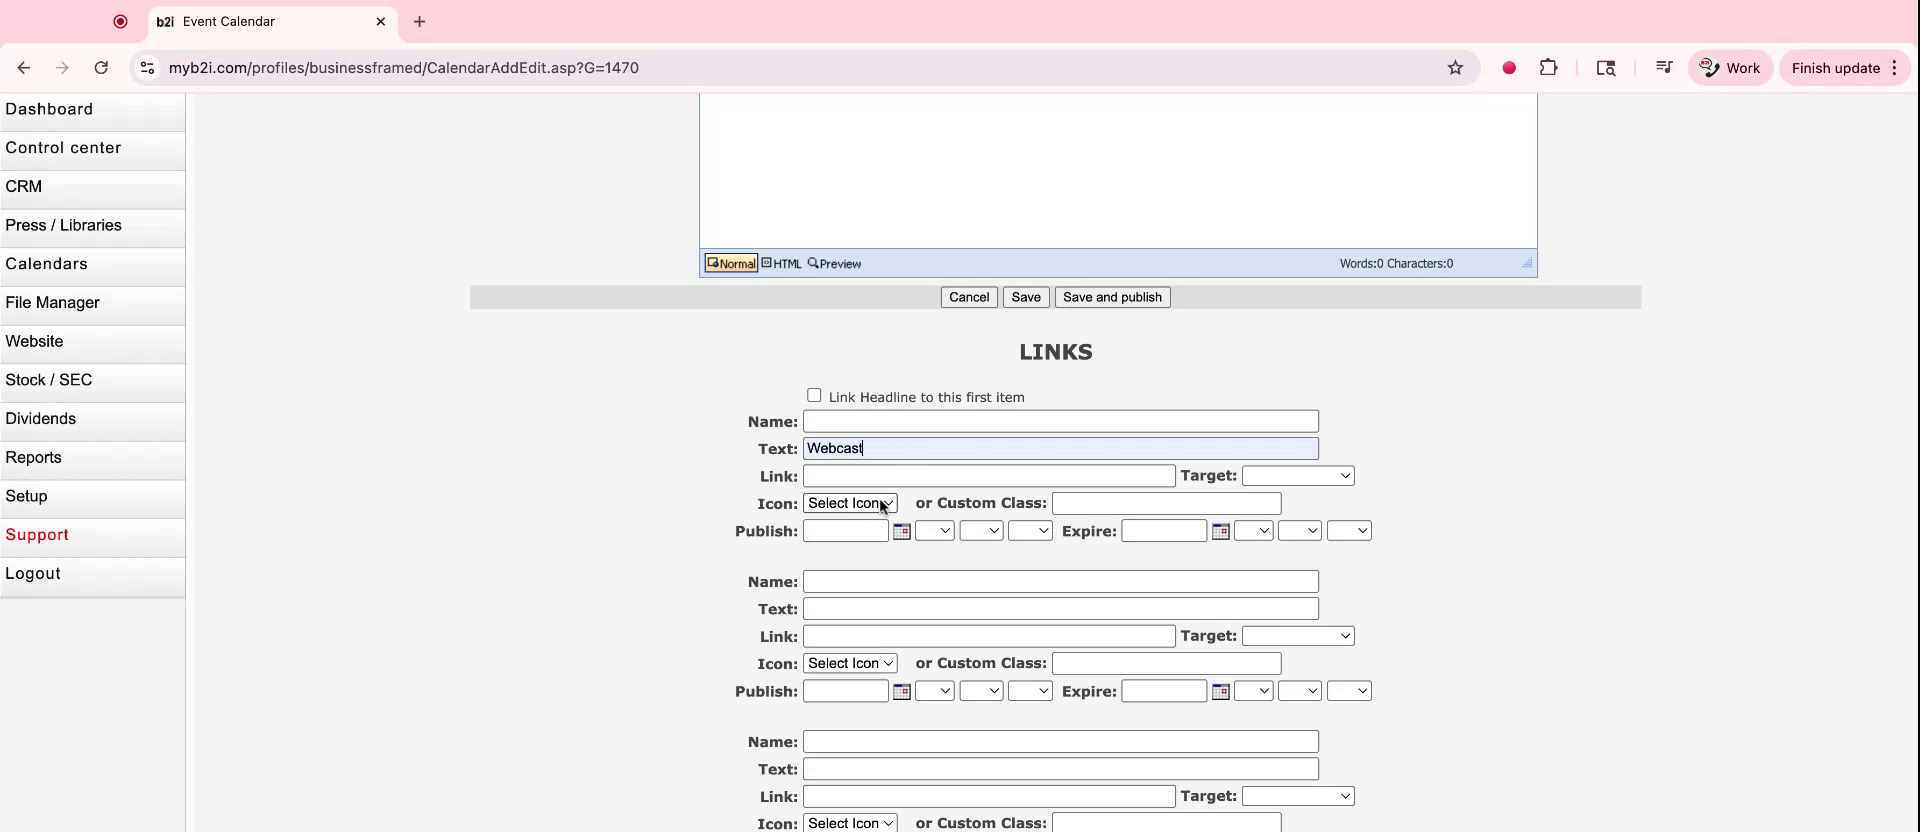Viewport: 1920px width, 832px height.
Task: Go to CRM section
Action: [x=92, y=187]
